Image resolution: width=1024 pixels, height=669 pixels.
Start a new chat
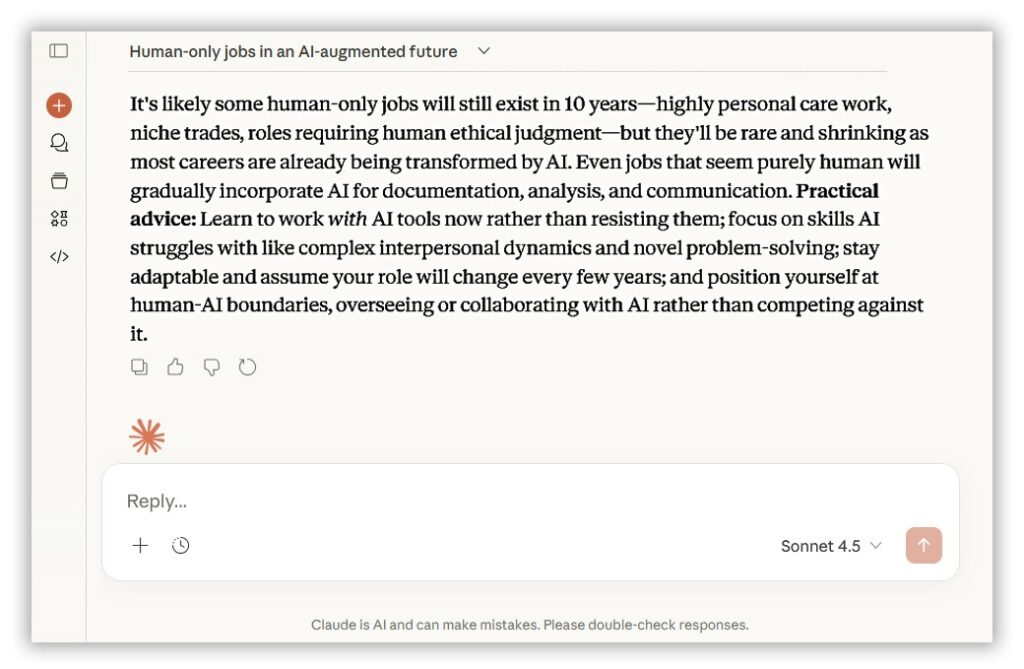(59, 105)
